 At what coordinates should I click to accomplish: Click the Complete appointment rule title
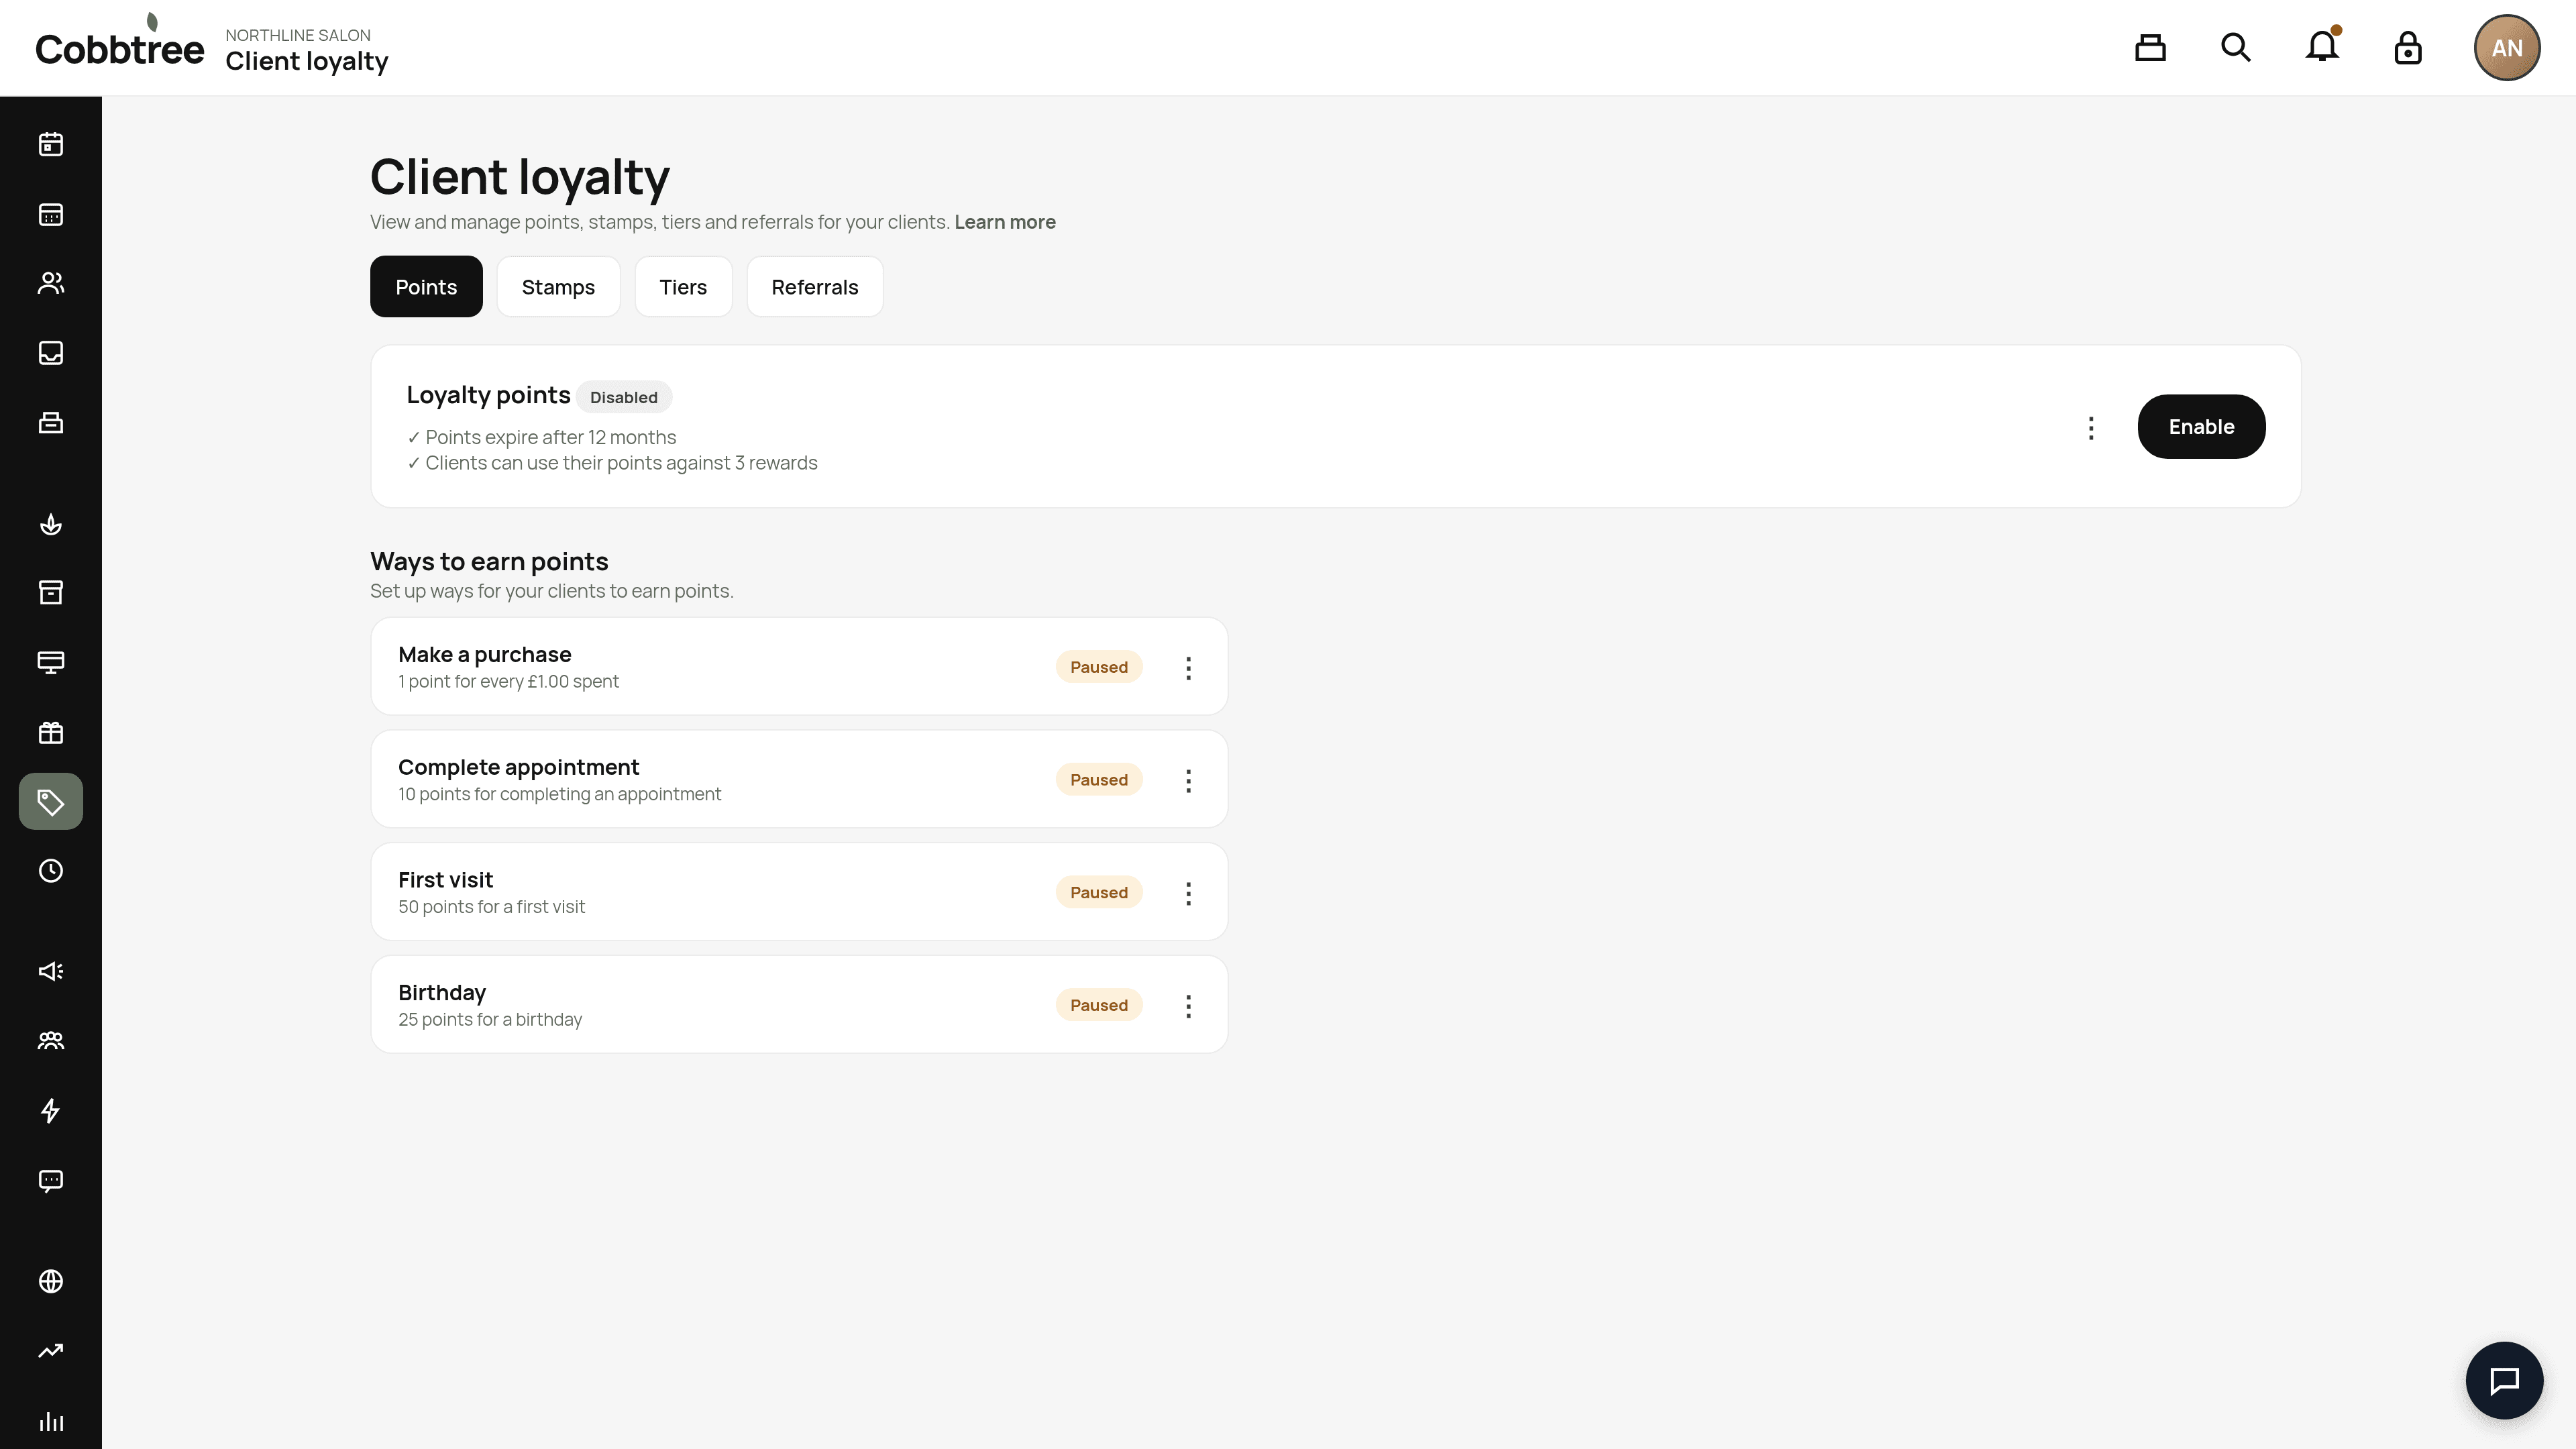(518, 767)
